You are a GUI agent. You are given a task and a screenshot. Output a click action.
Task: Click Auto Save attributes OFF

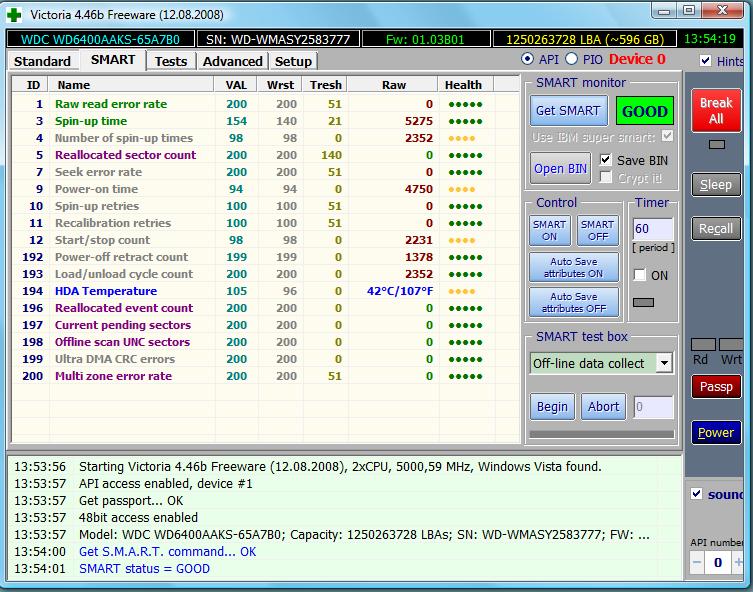(x=574, y=302)
